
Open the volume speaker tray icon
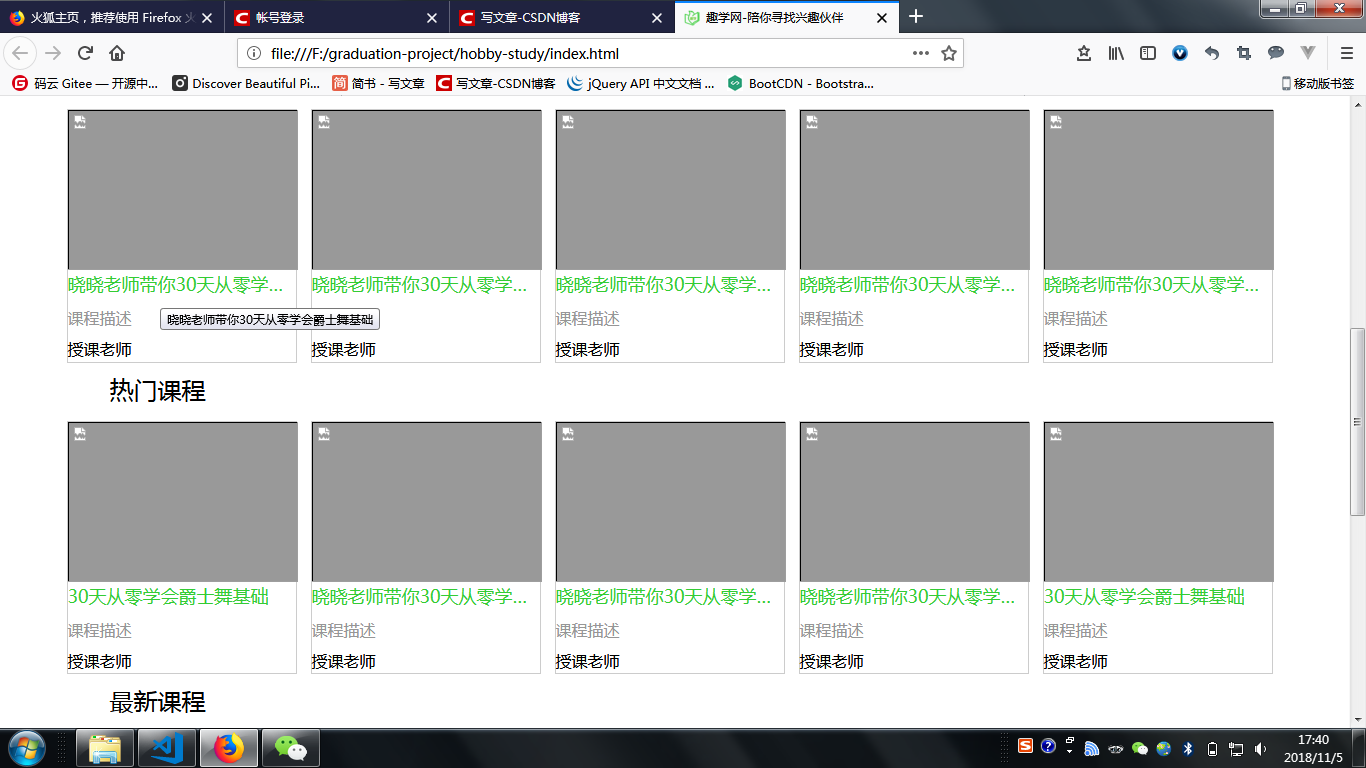tap(1260, 748)
